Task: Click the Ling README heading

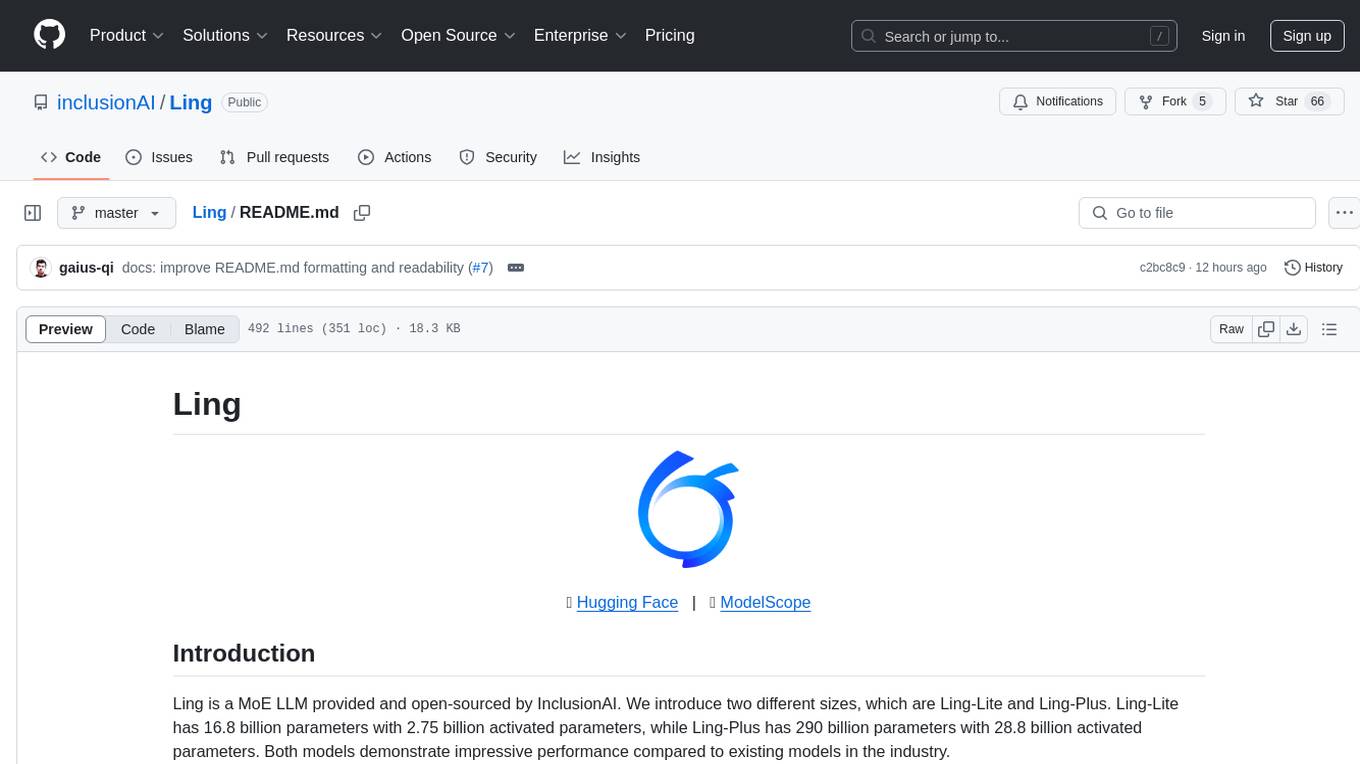Action: pos(207,404)
